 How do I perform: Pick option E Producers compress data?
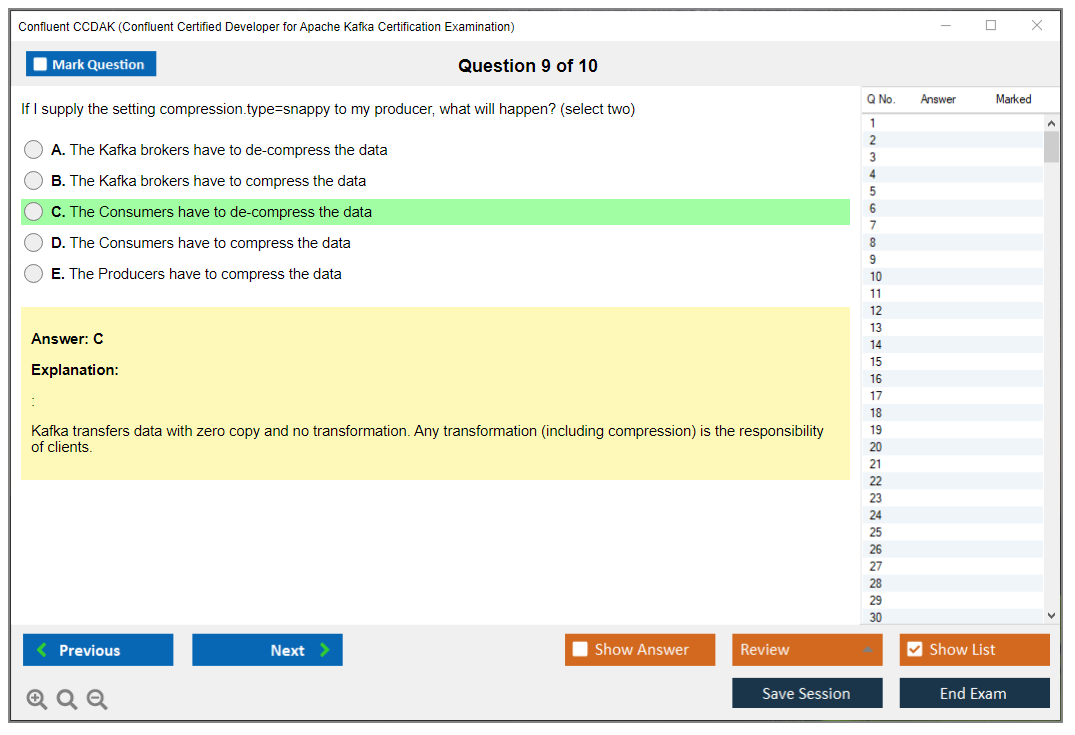click(34, 274)
